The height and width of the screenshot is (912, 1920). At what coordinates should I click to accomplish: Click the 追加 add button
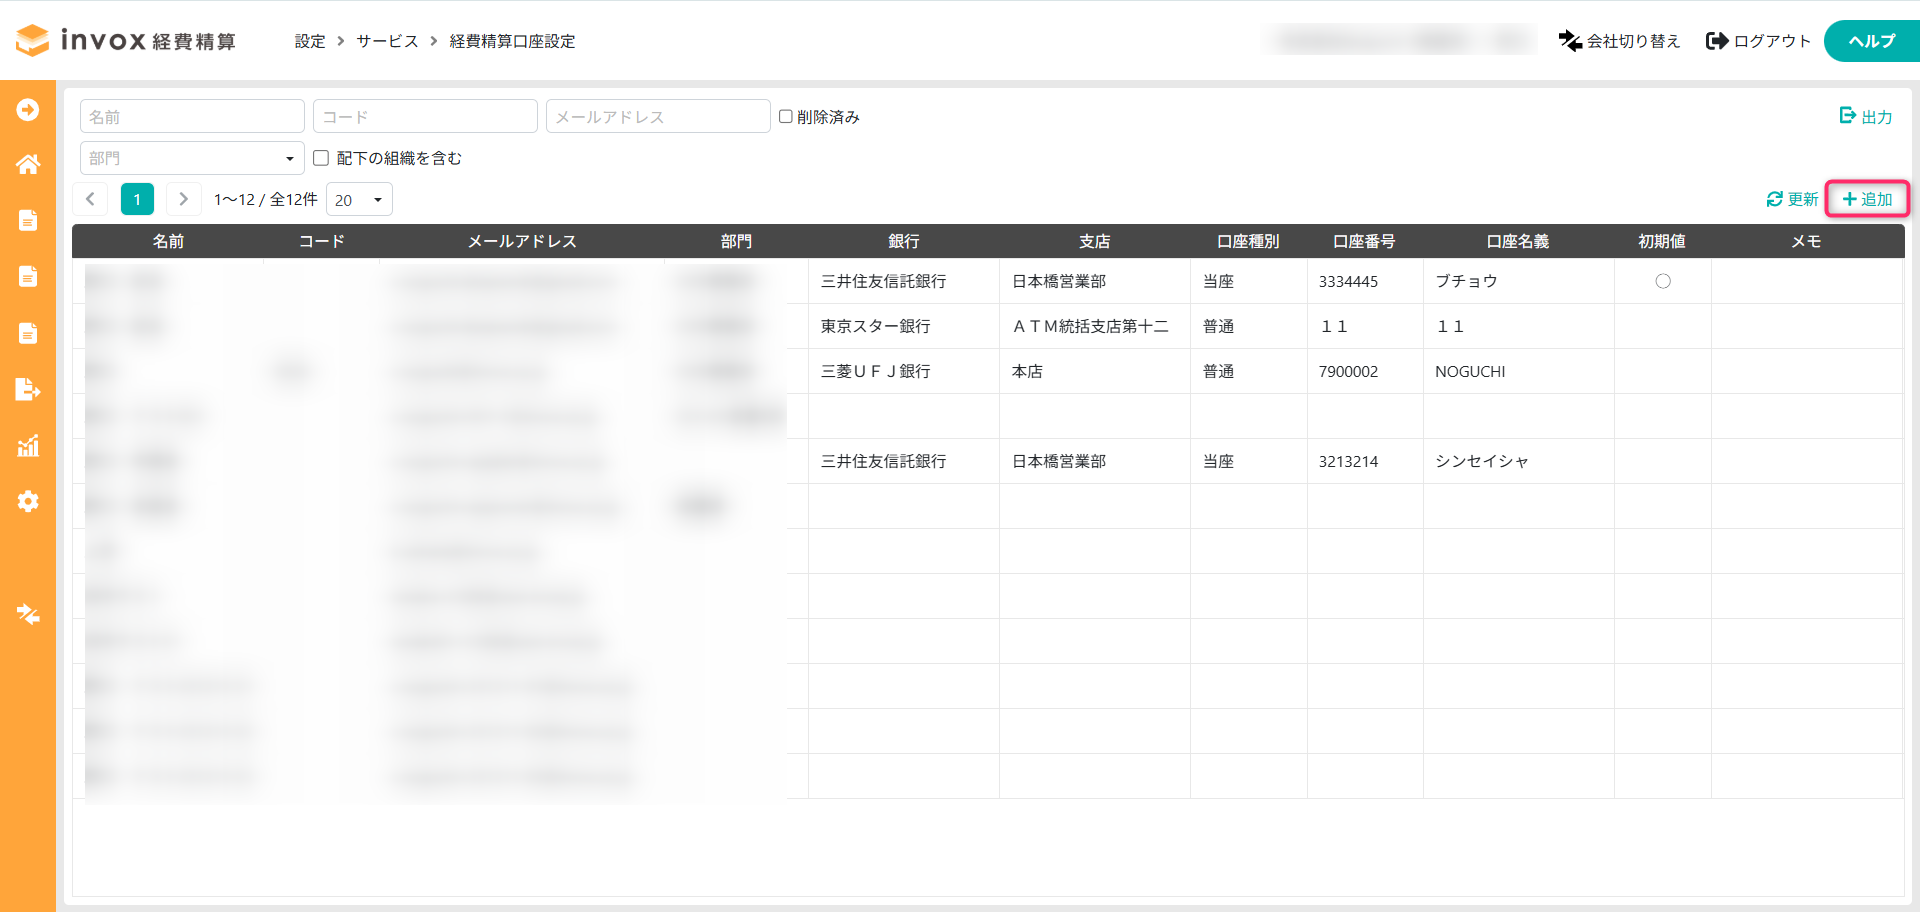pyautogui.click(x=1867, y=199)
